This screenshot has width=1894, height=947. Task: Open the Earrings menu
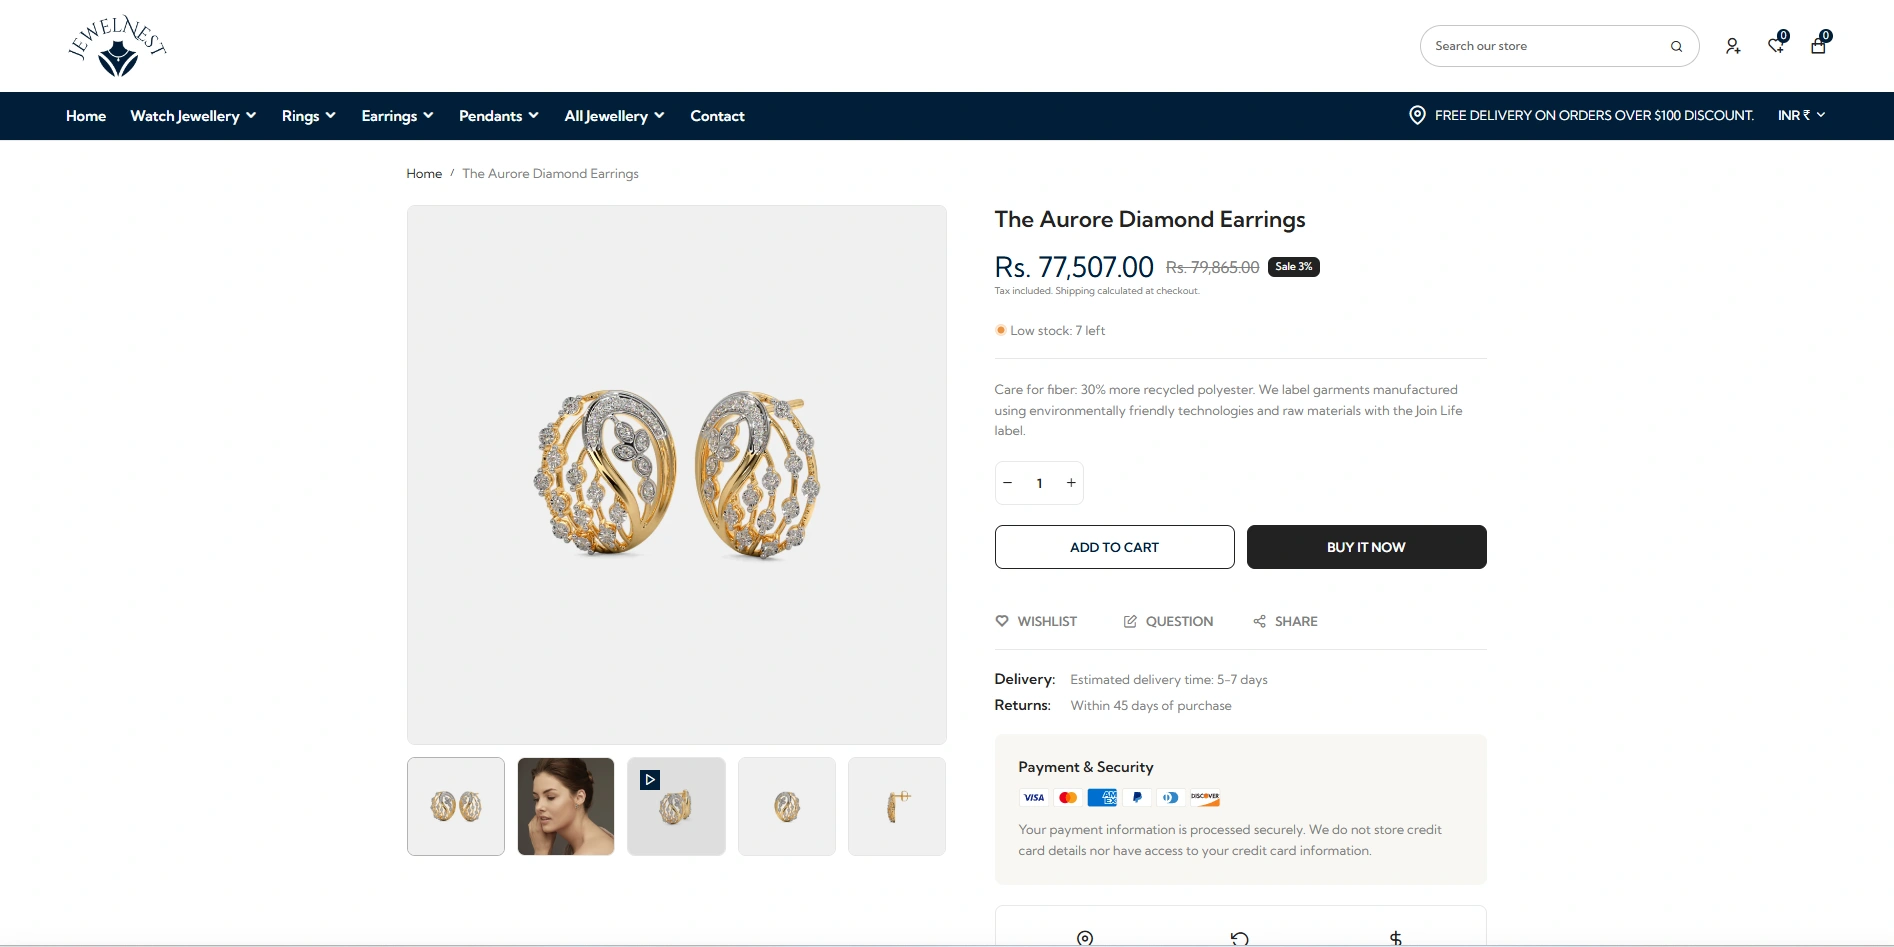pos(397,116)
